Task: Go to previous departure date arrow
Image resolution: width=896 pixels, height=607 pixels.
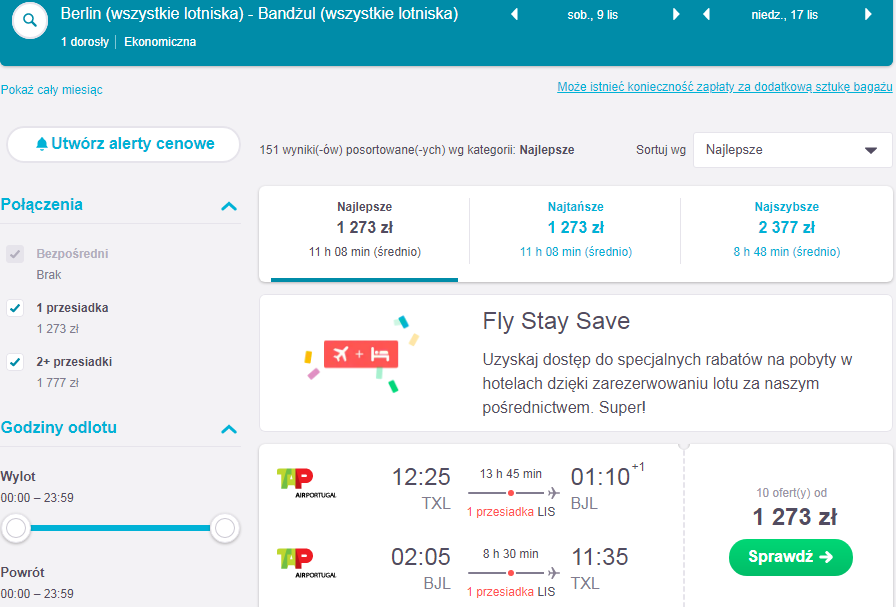Action: click(514, 14)
